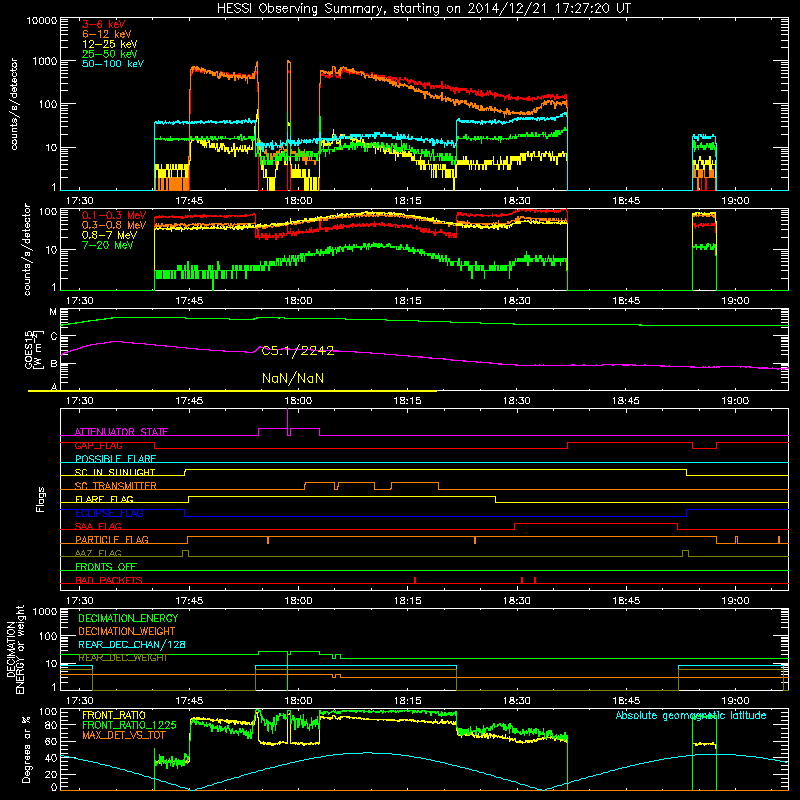Click the '10000' tick on top panel

(42, 20)
